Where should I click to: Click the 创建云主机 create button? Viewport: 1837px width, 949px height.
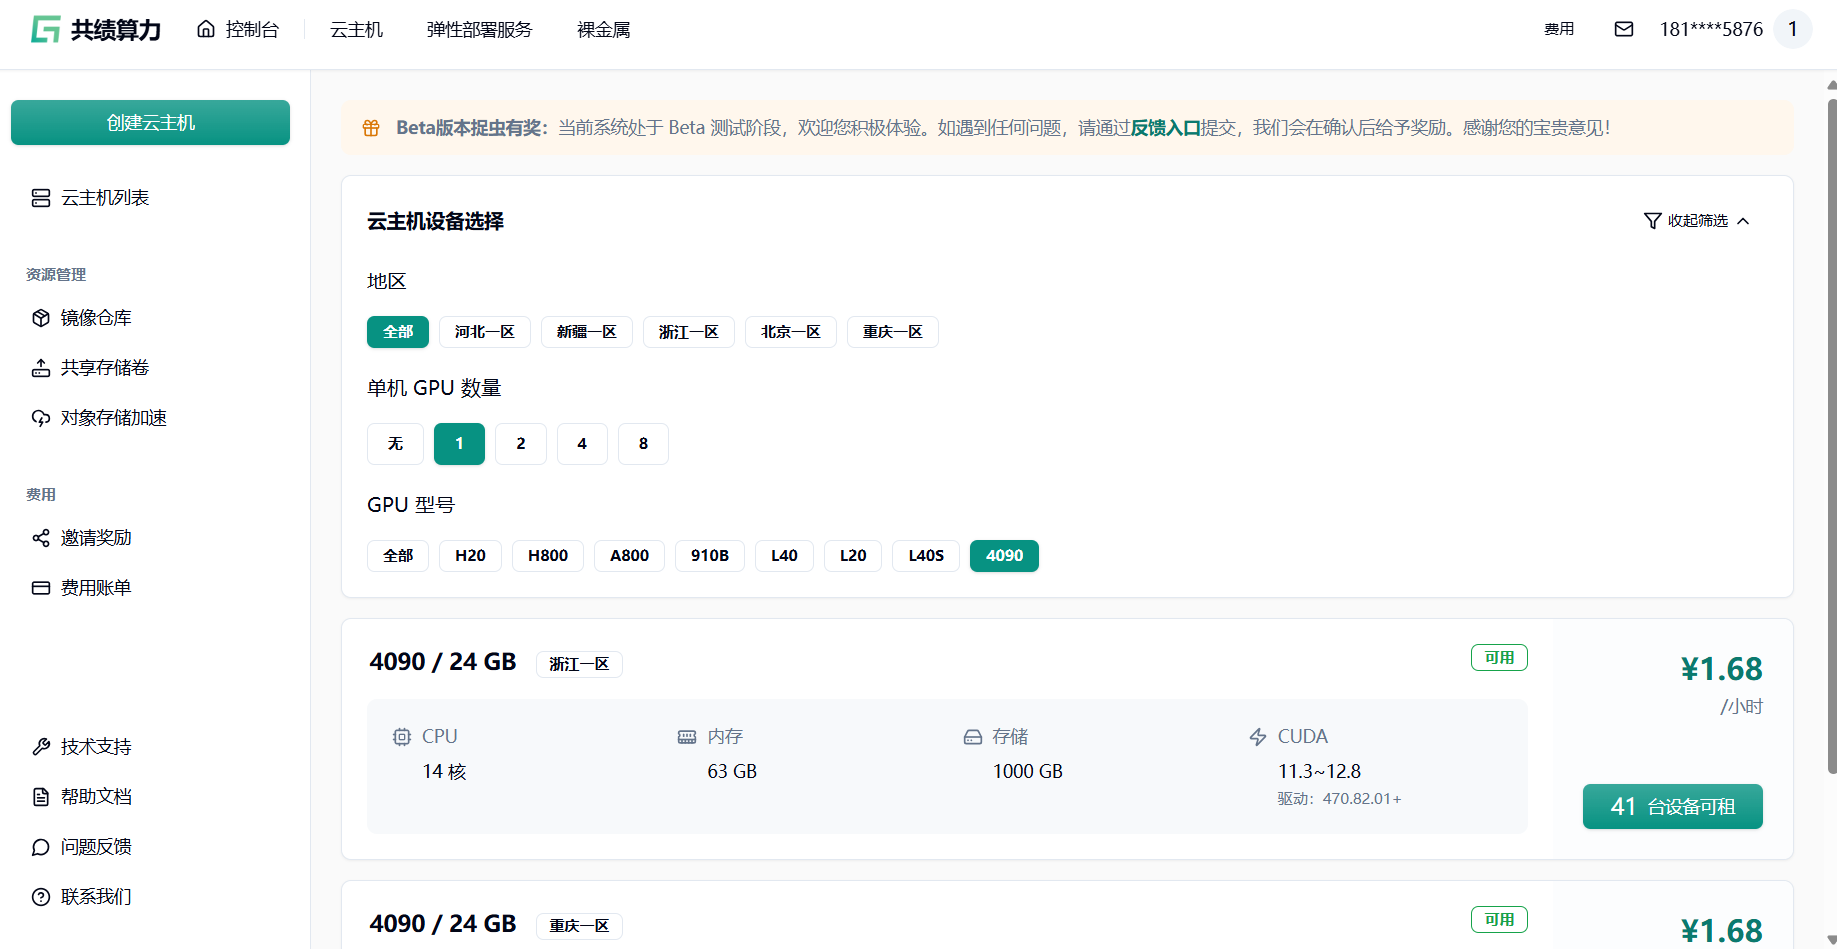tap(150, 123)
